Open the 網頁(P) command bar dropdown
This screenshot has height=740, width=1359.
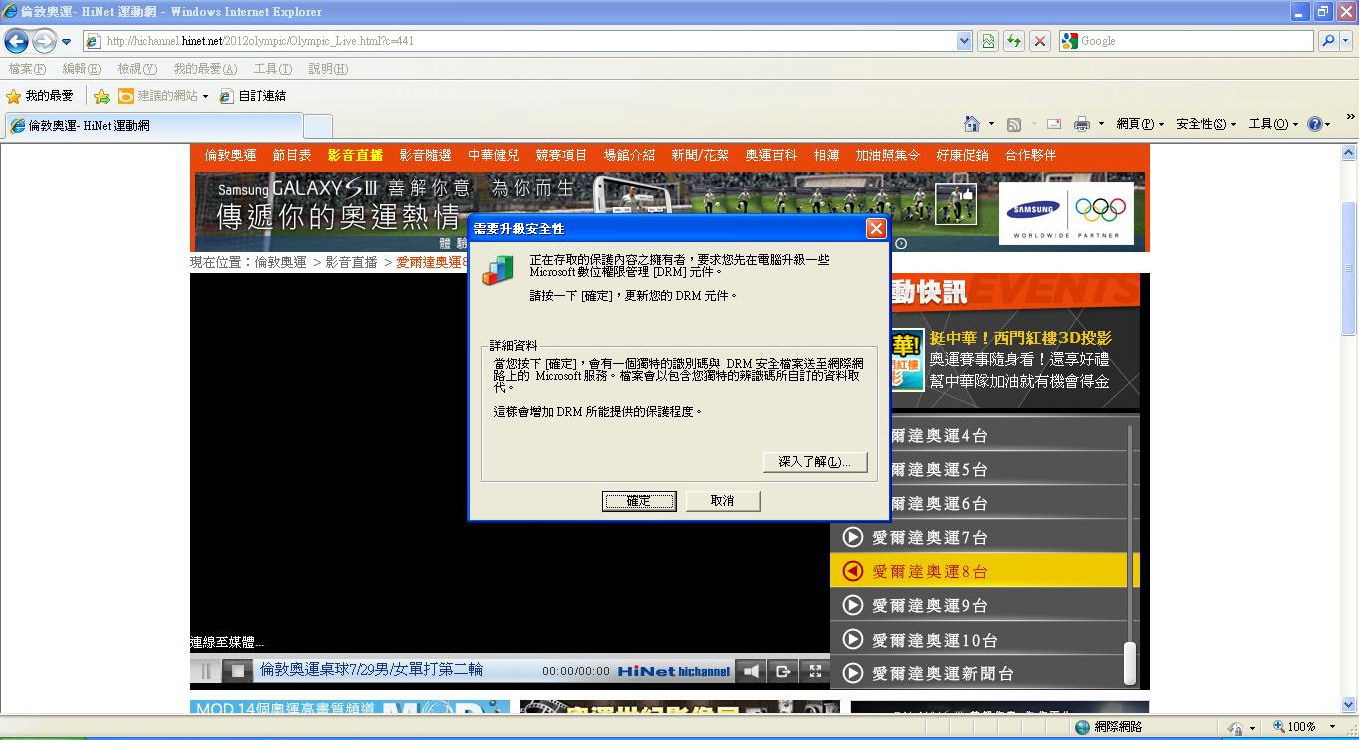1140,124
